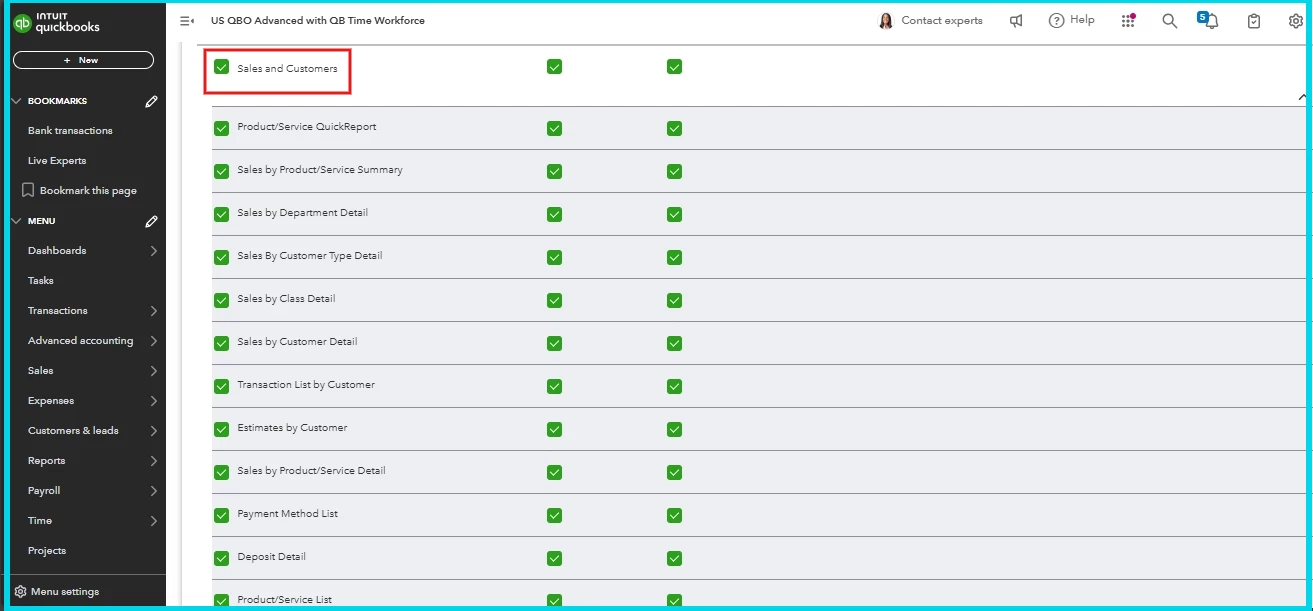Toggle middle-column checkbox for Sales and Customers
This screenshot has width=1313, height=611.
[x=555, y=67]
